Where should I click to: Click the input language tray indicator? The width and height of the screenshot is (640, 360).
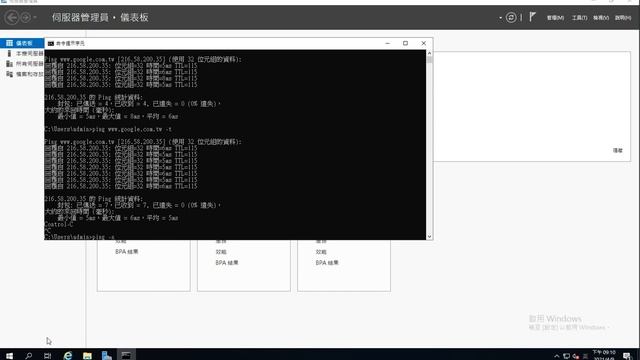point(585,356)
